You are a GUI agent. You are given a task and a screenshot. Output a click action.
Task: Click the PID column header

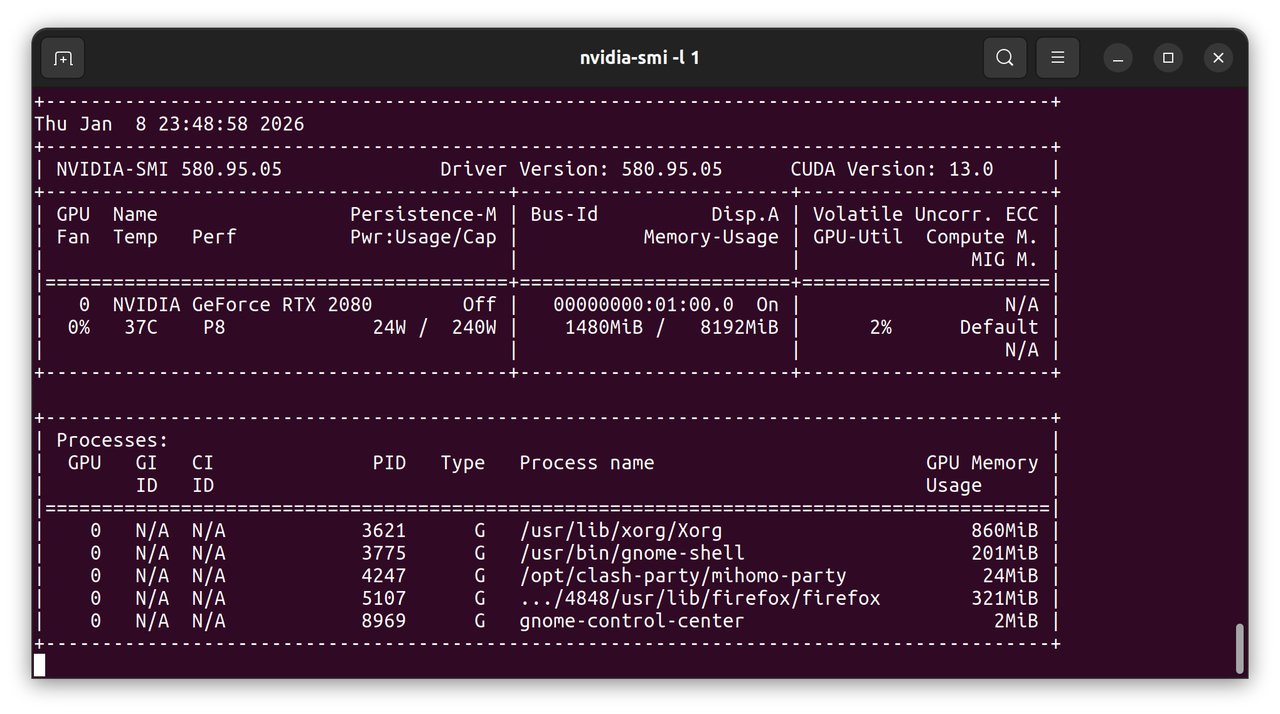click(x=389, y=463)
